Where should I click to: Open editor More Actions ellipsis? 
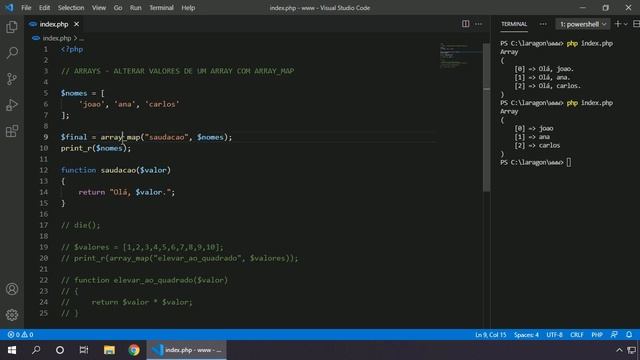tap(478, 24)
